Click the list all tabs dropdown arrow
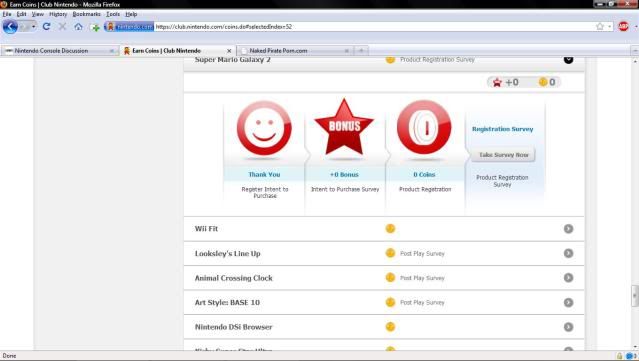Screen dimensions: 639x361 635,51
